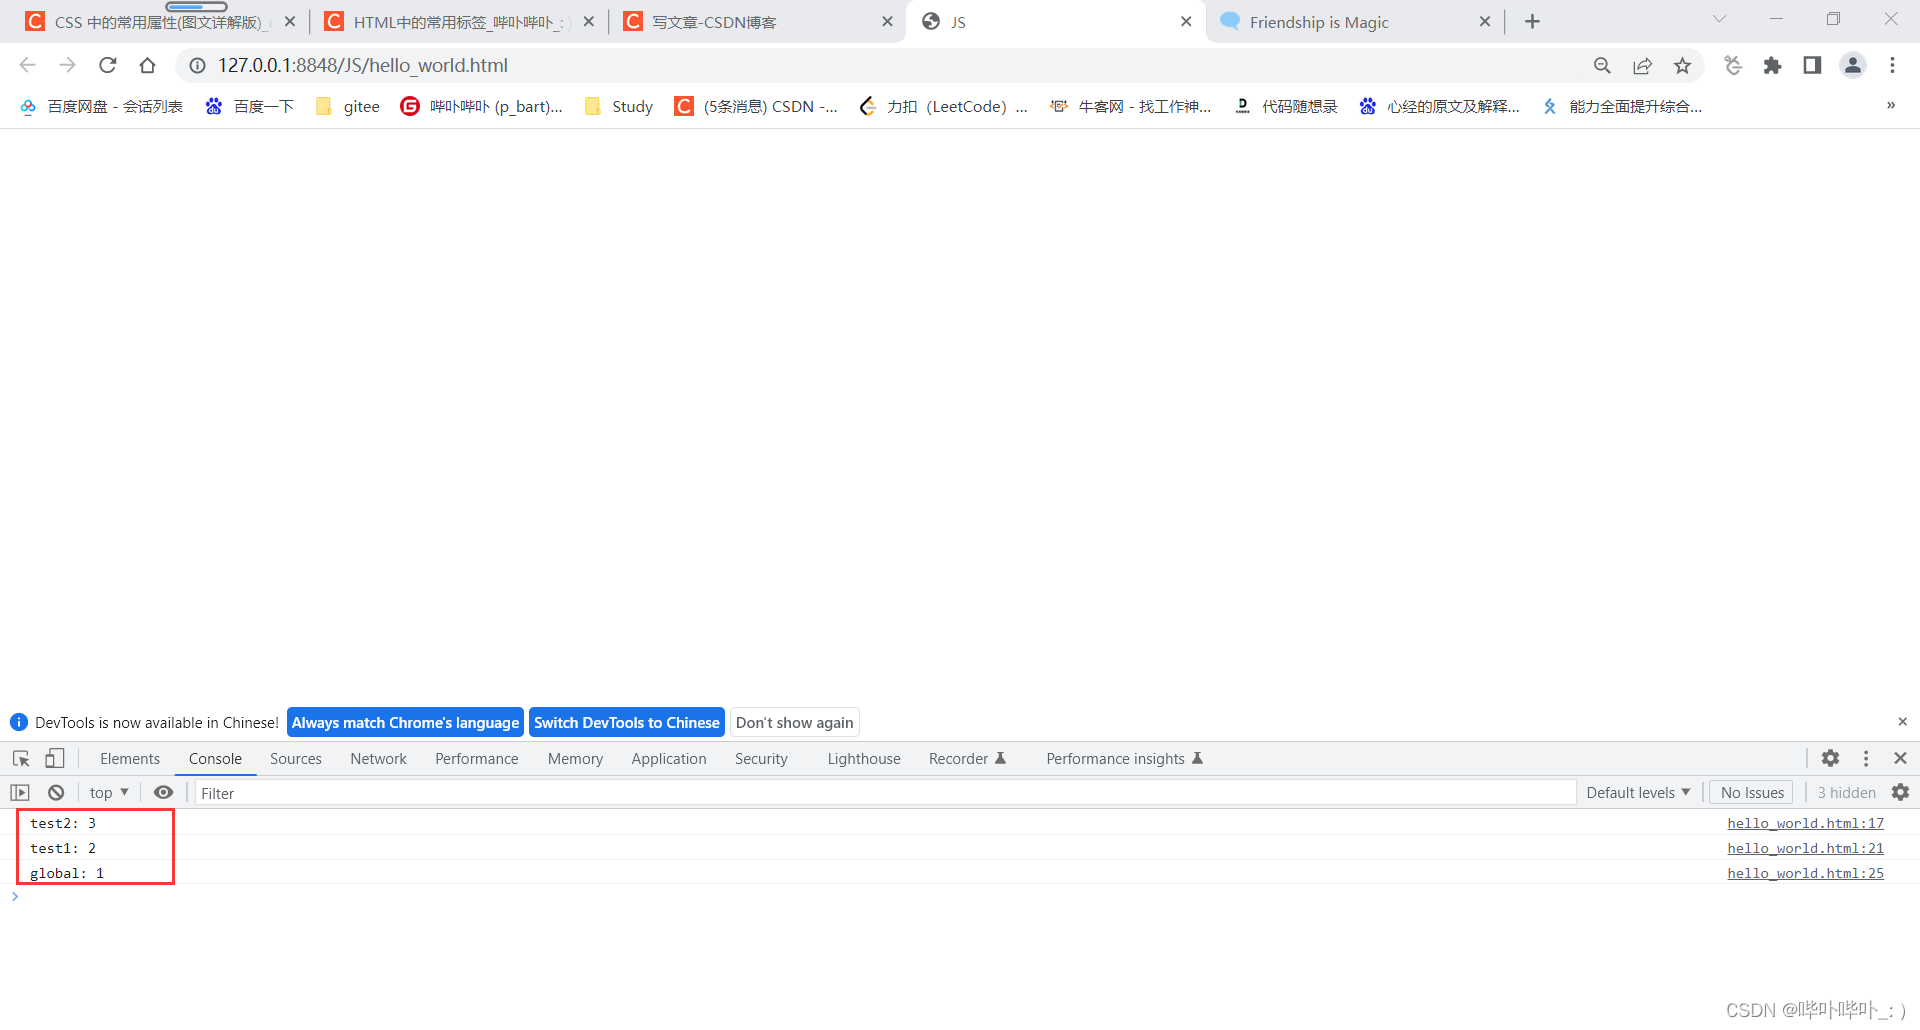This screenshot has height=1030, width=1920.
Task: Open the 力扣 (LeetCode) bookmark
Action: [943, 106]
